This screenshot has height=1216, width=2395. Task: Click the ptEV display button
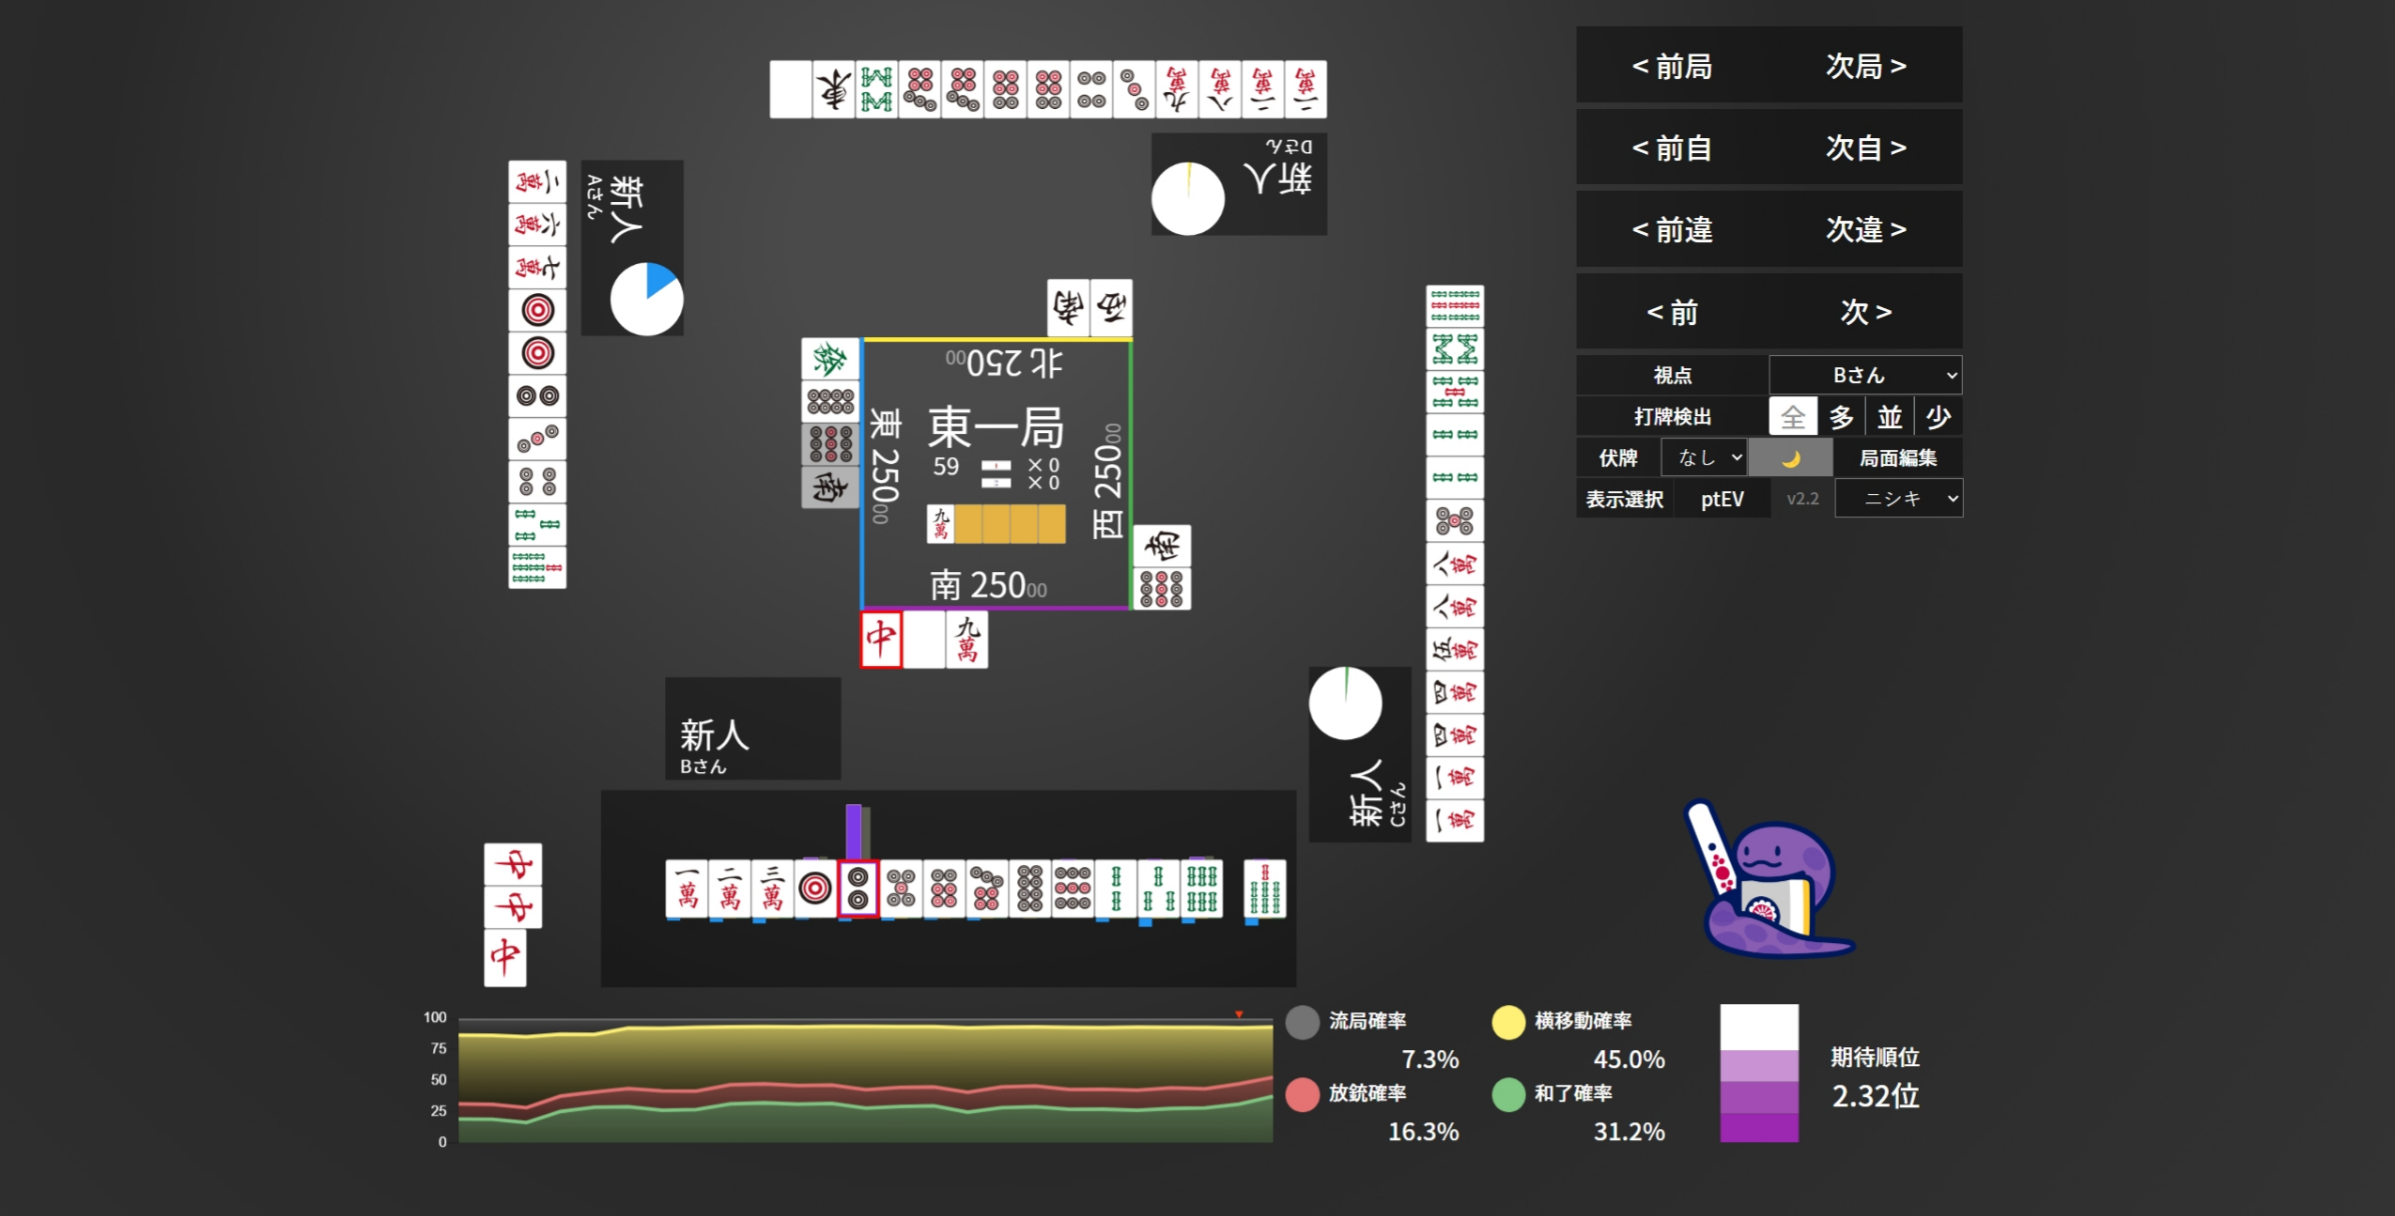[1722, 499]
